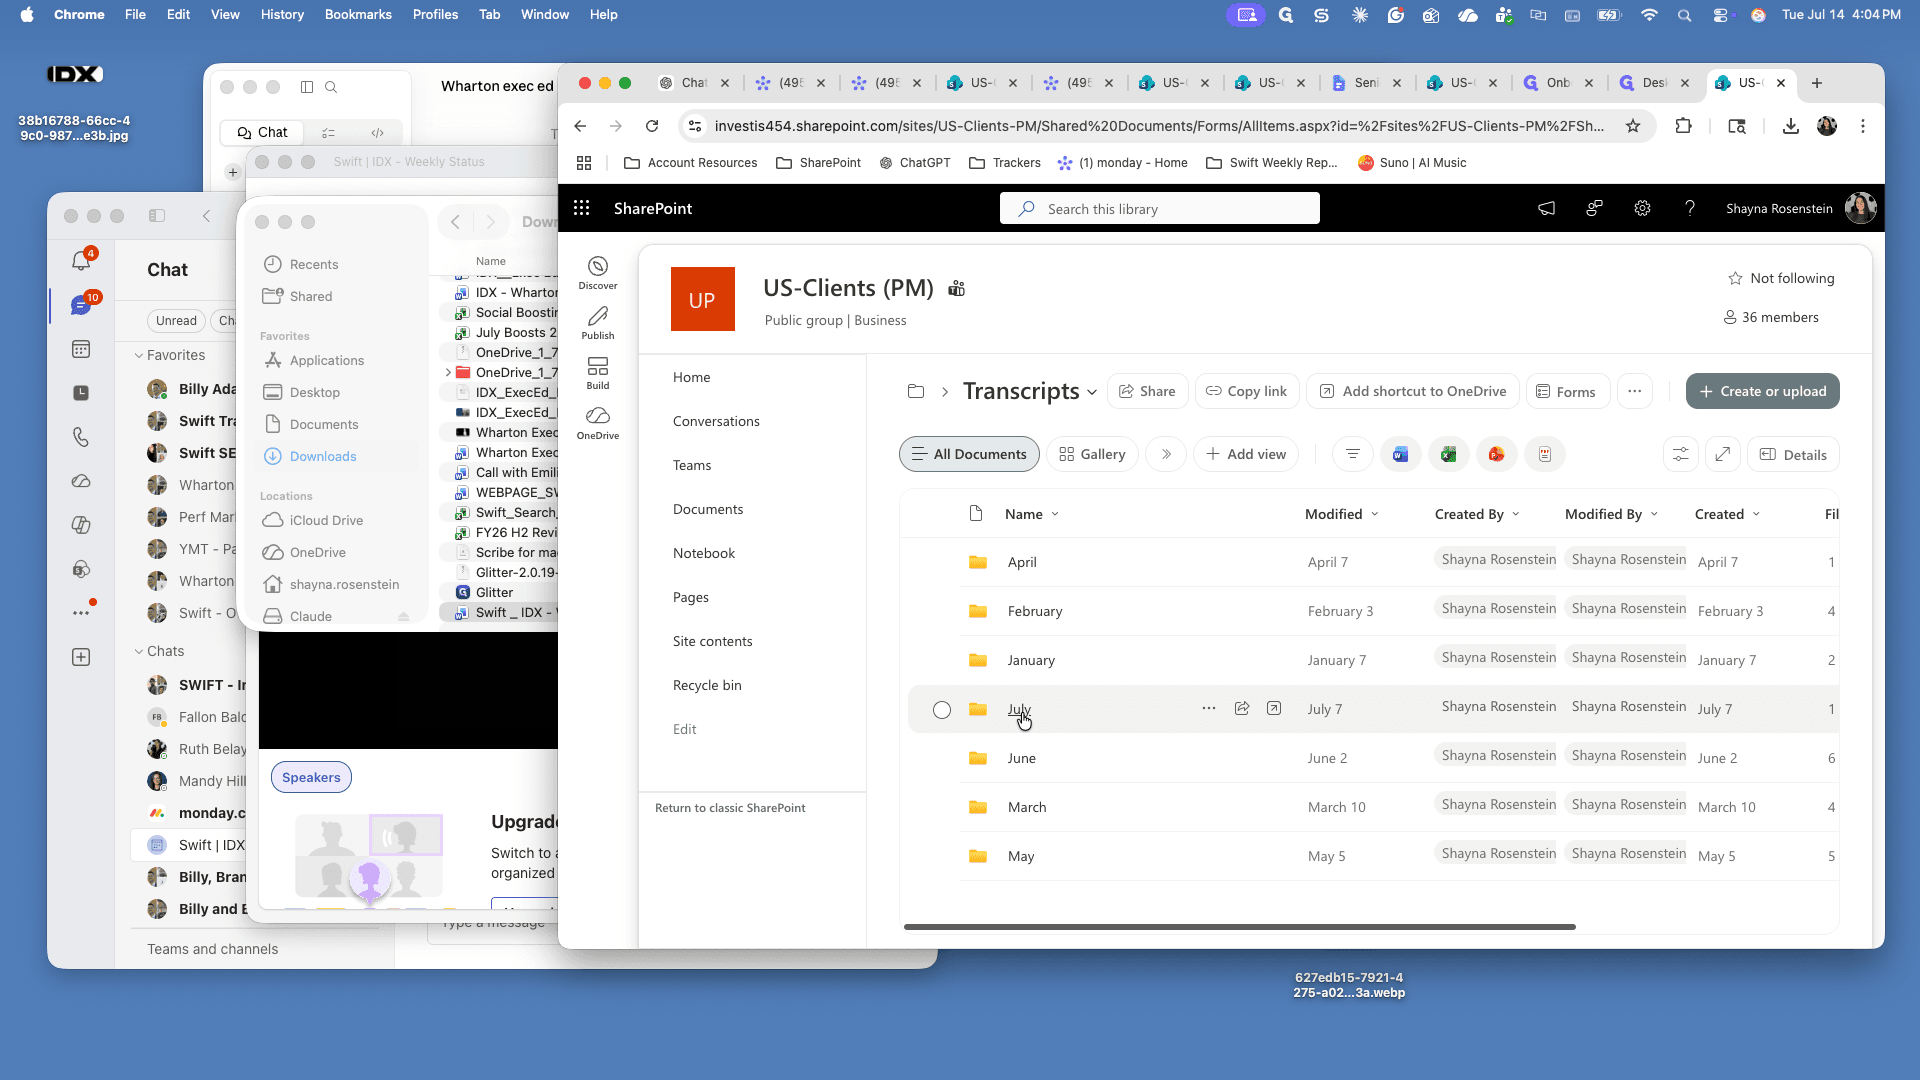The image size is (1920, 1080).
Task: Open OneDrive in SharePoint left rail
Action: click(598, 423)
